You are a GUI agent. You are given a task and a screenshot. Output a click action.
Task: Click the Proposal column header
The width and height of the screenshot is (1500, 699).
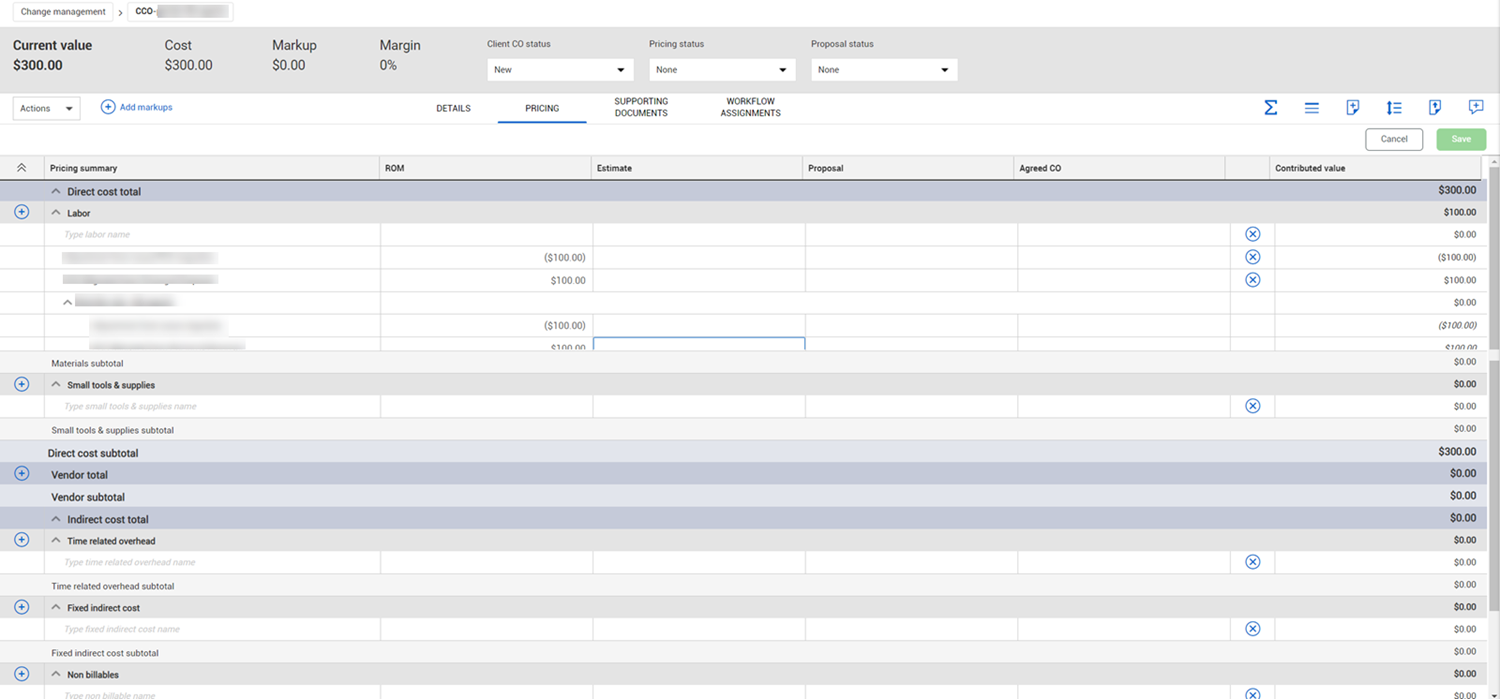pyautogui.click(x=909, y=168)
